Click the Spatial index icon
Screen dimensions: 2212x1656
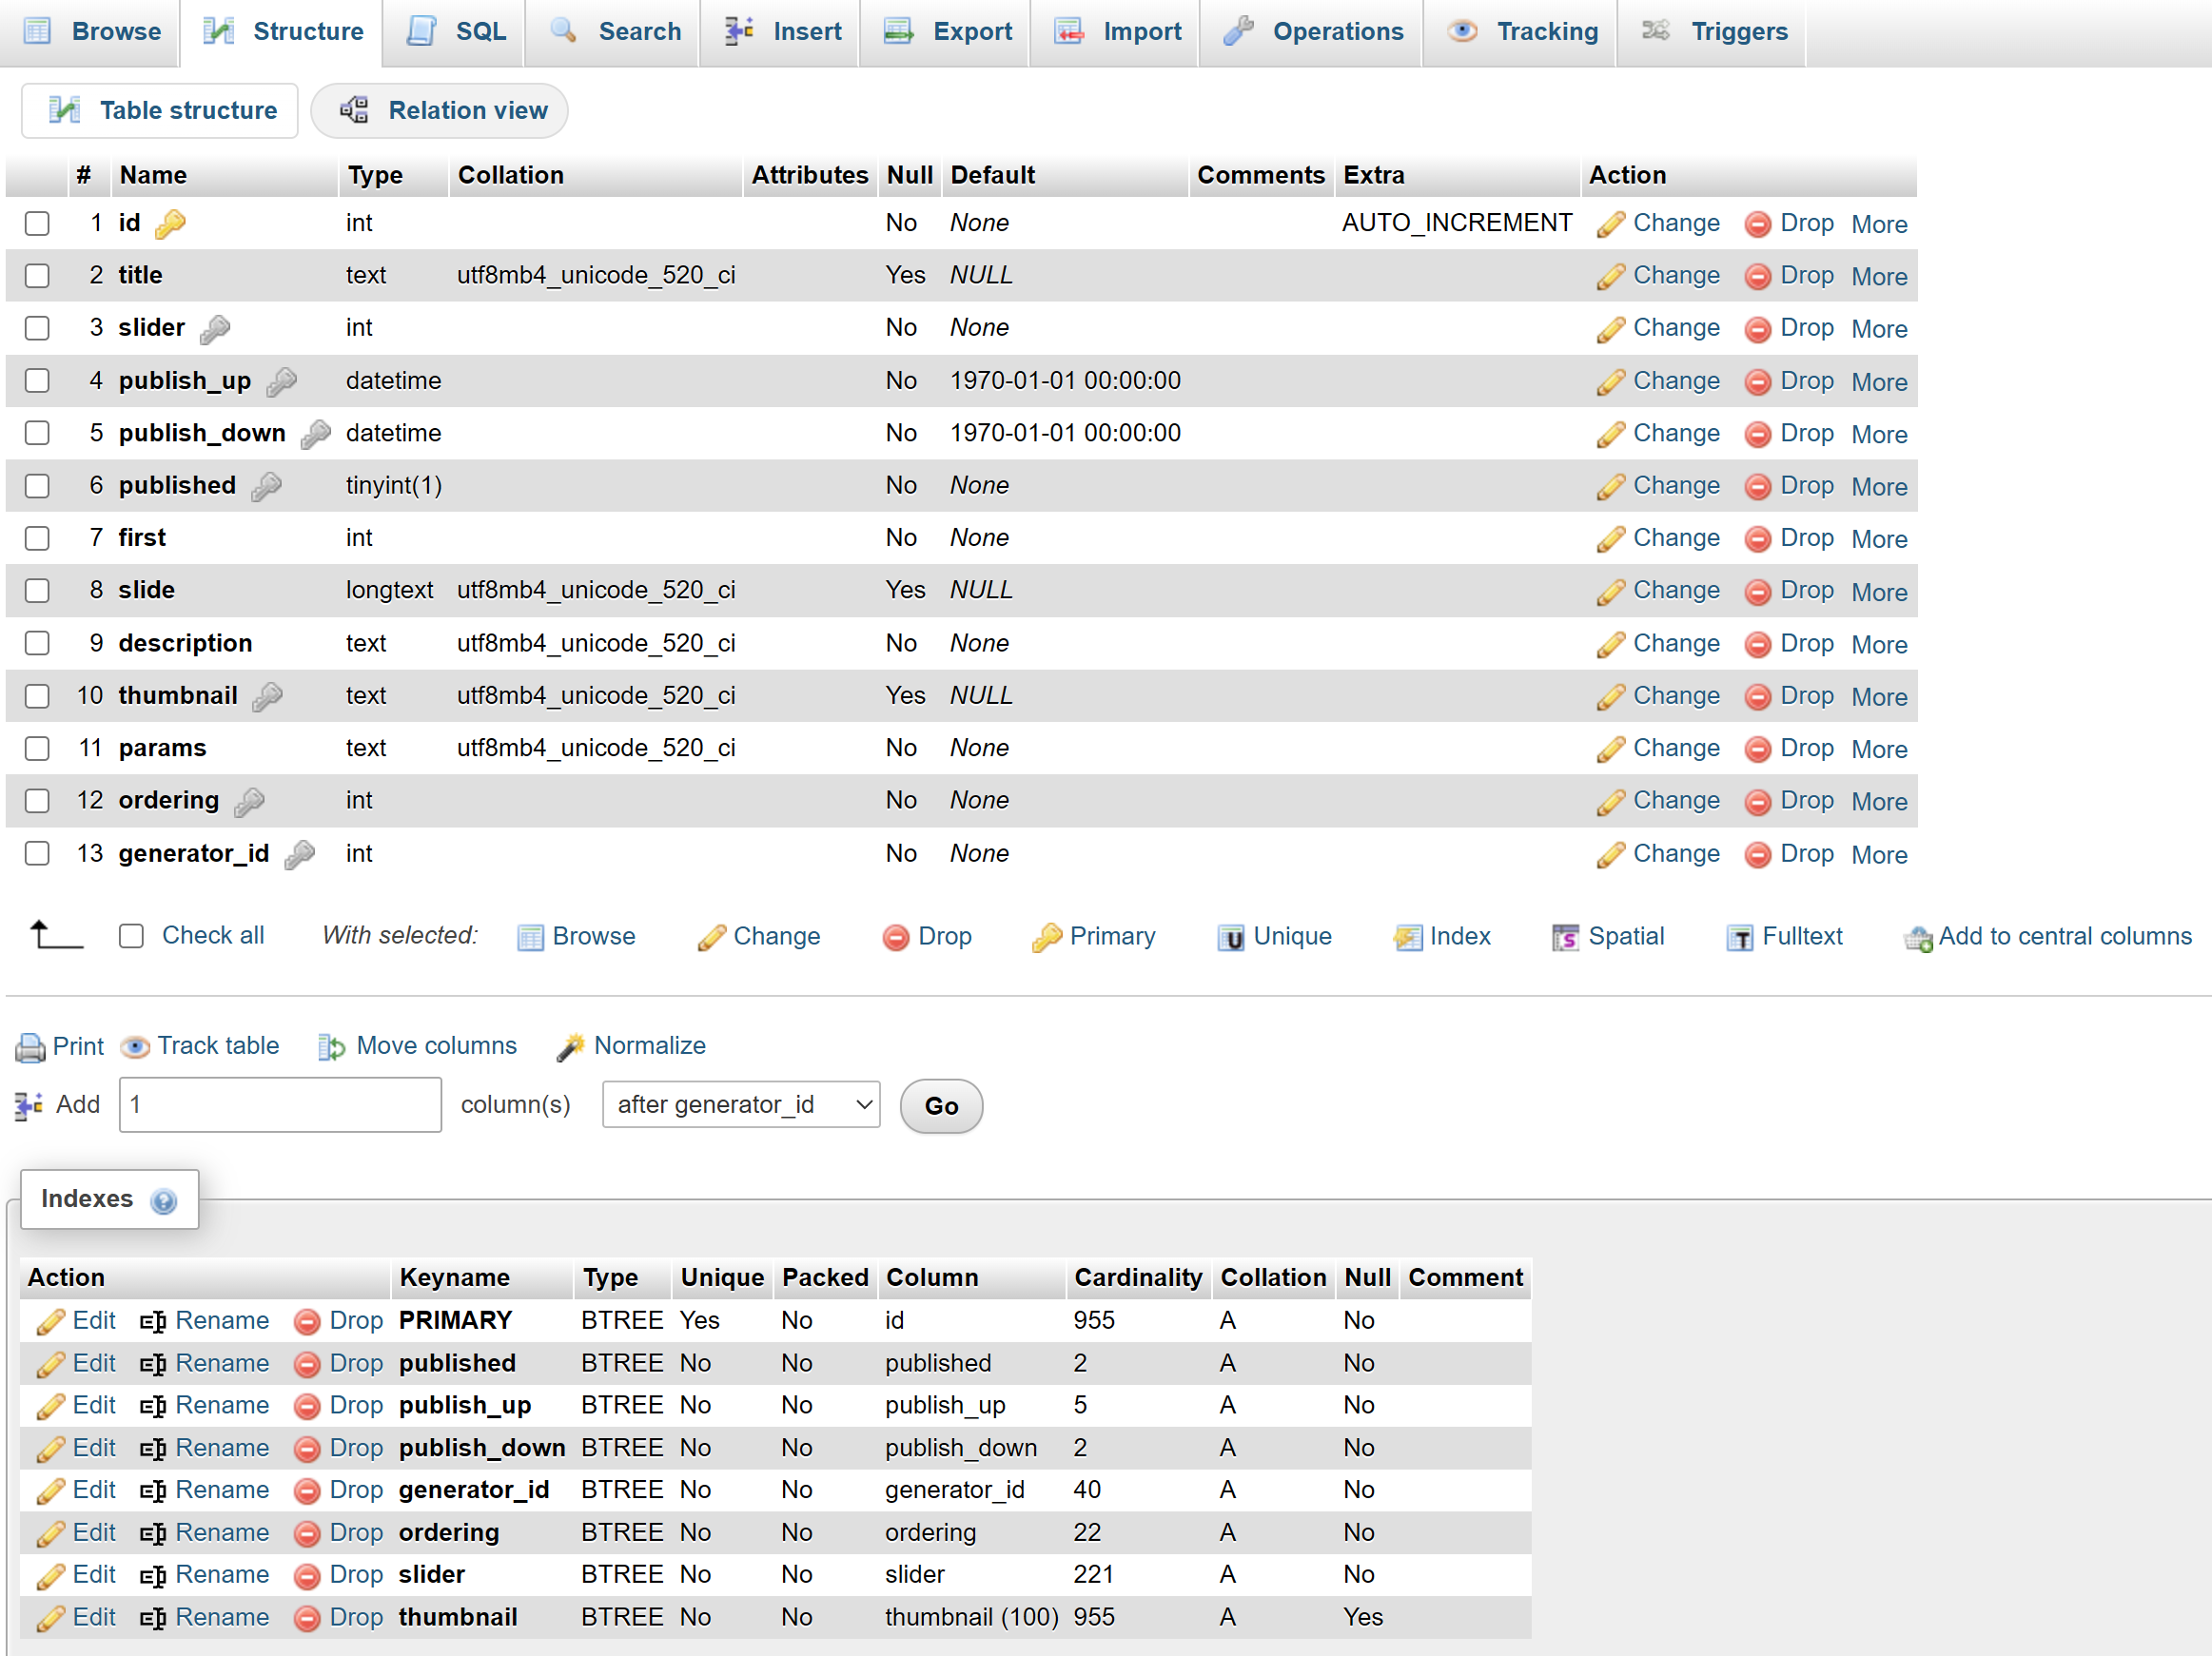[1565, 938]
